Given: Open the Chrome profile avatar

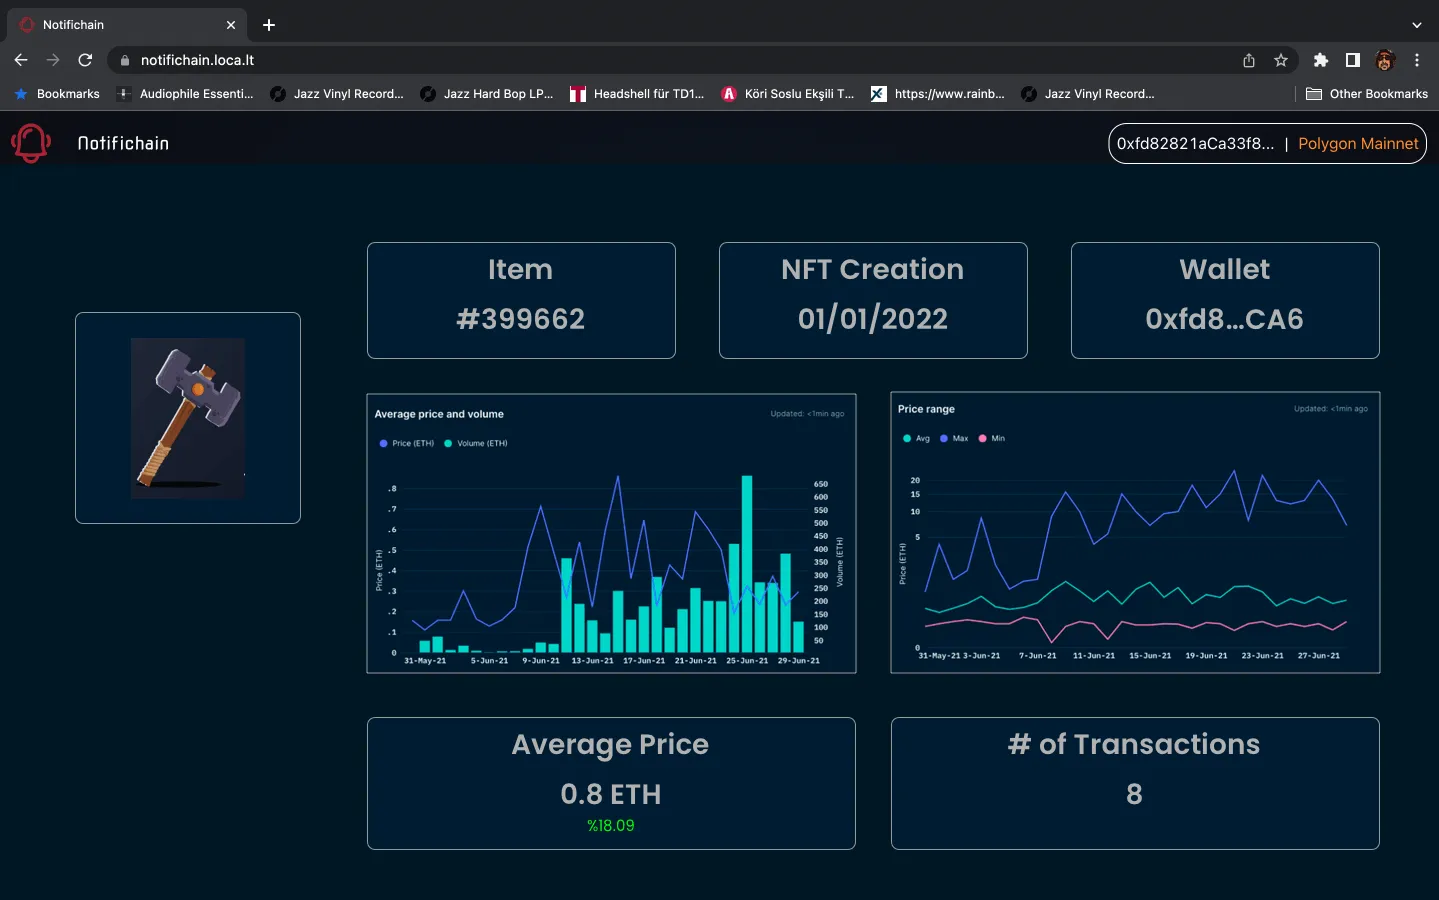Looking at the screenshot, I should [x=1385, y=60].
